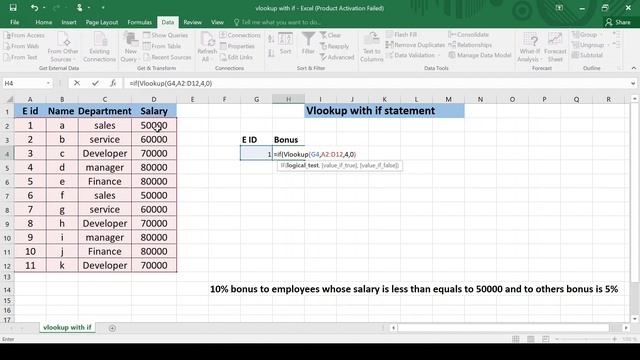Import data From Web
This screenshot has width=640, height=360.
(22, 46)
